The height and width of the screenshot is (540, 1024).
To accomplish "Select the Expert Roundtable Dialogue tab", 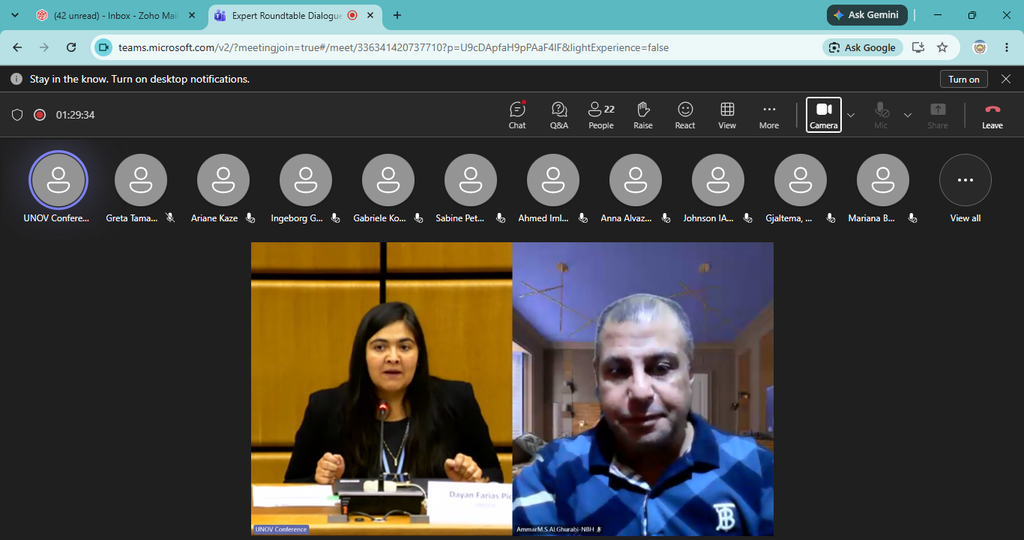I will [295, 15].
